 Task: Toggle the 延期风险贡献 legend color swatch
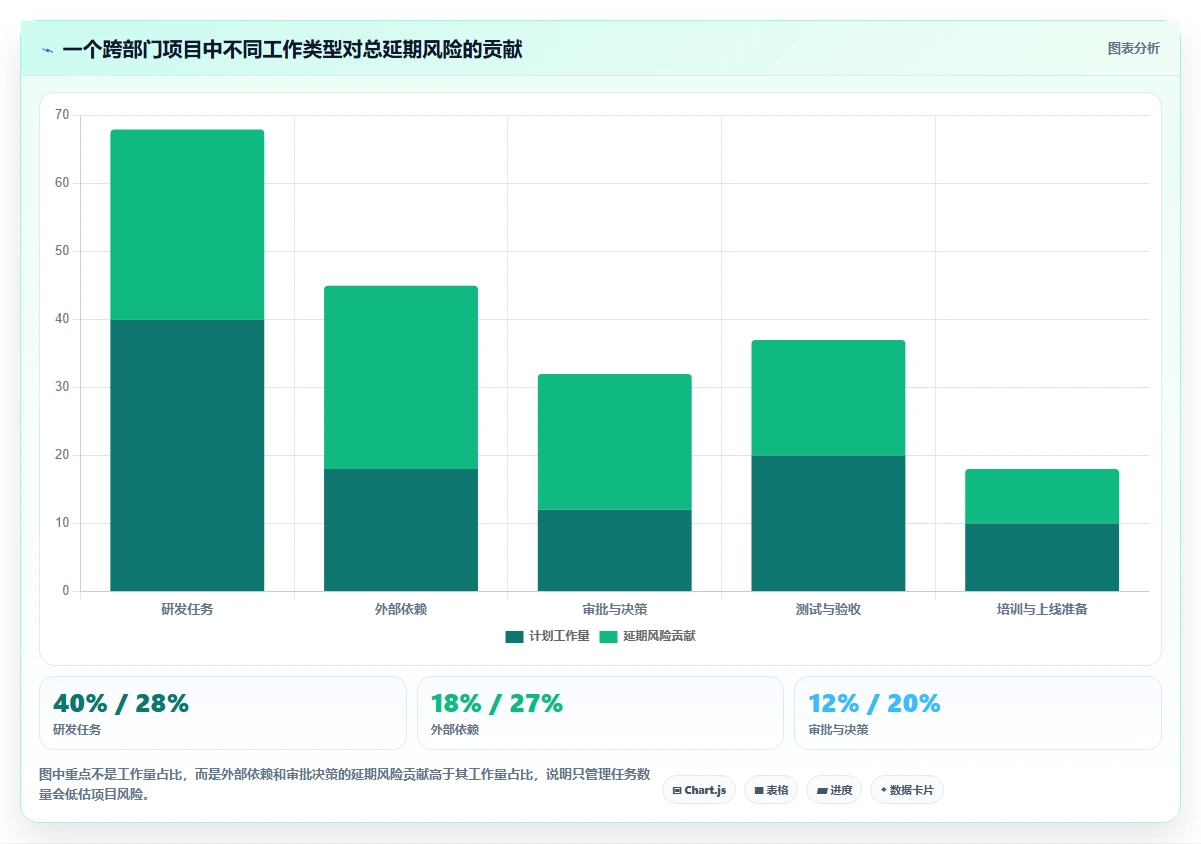click(x=608, y=636)
